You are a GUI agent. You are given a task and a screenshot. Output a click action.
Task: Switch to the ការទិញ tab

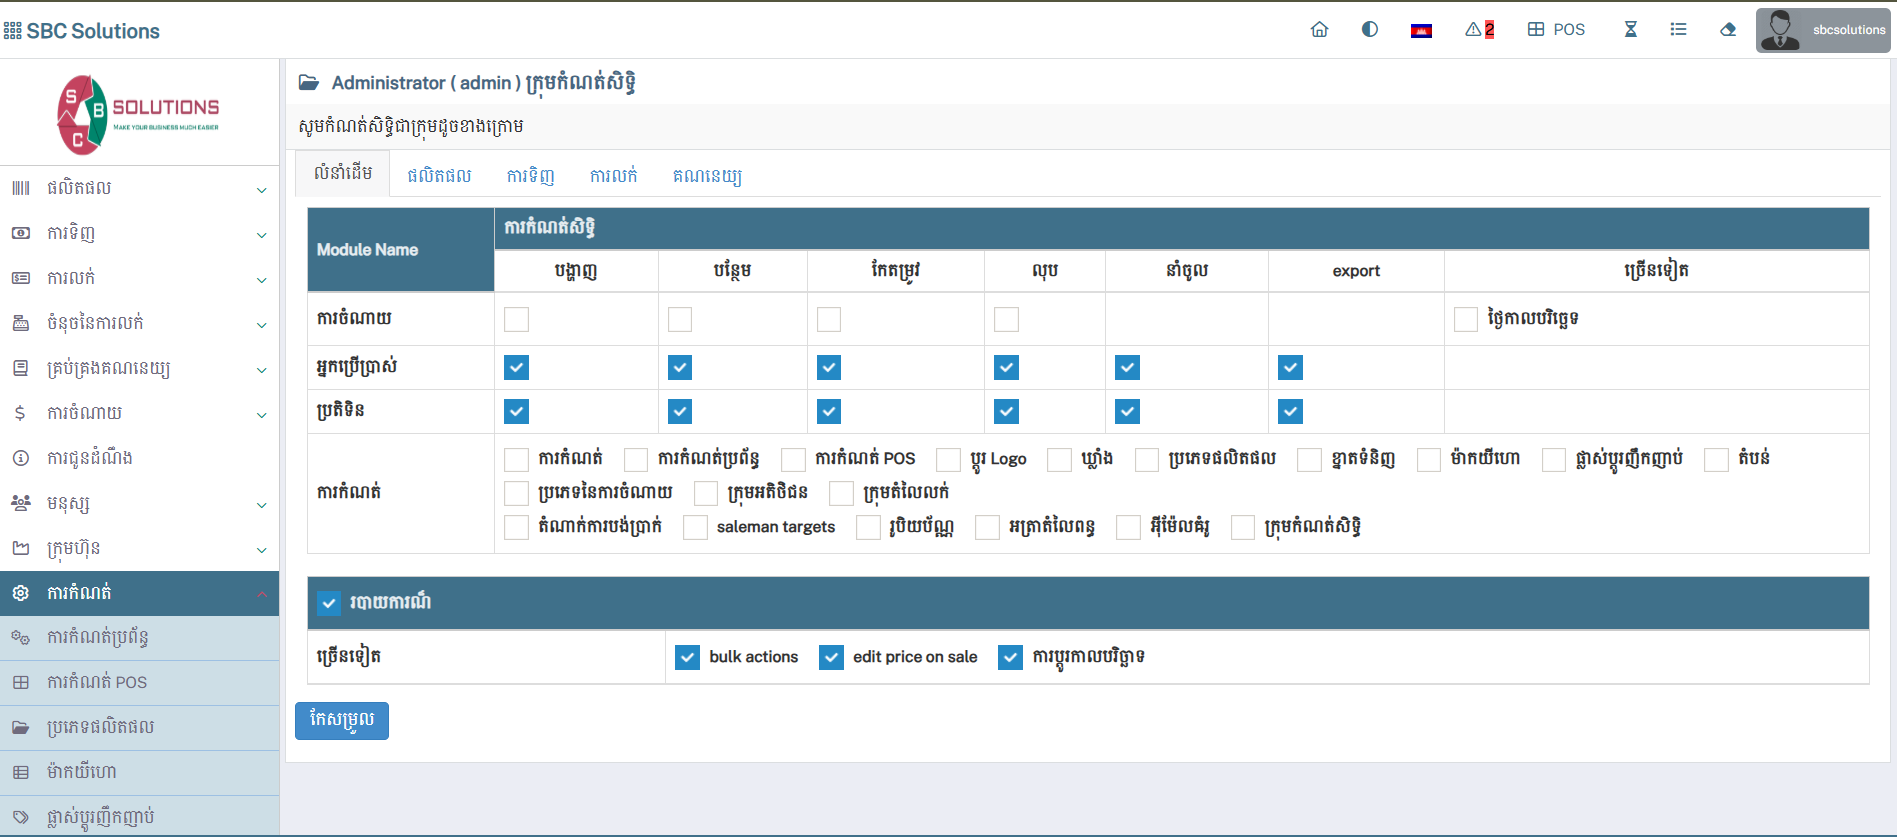point(530,175)
